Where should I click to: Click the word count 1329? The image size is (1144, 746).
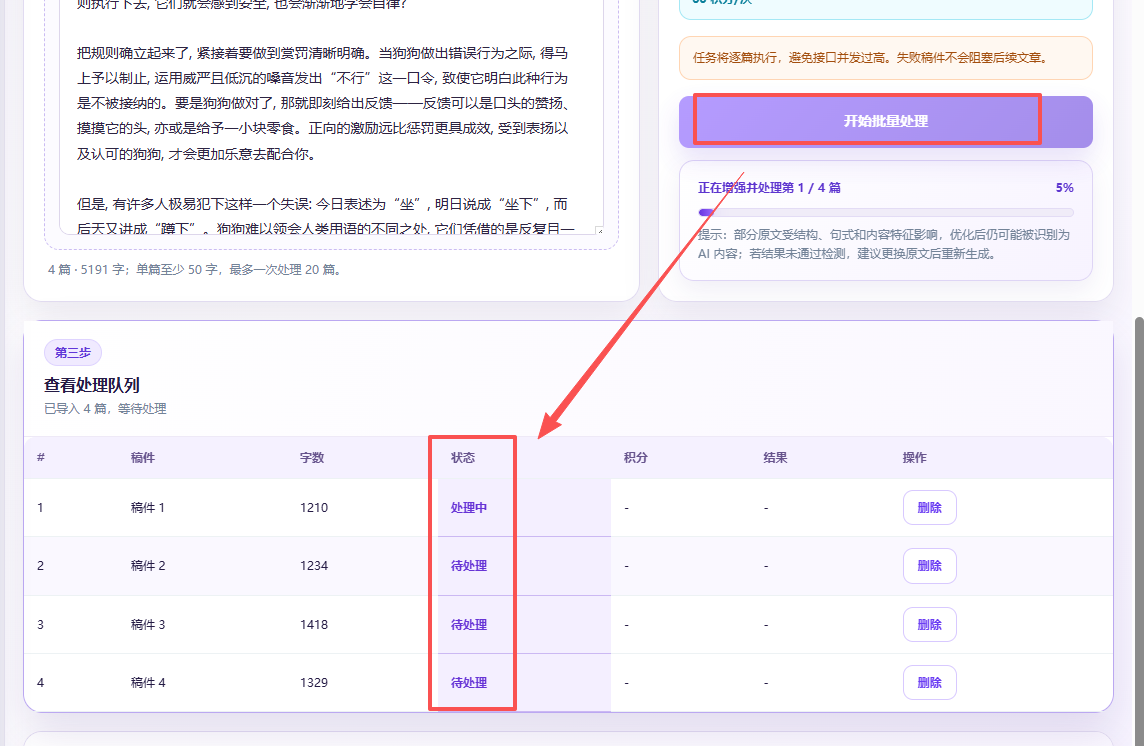[314, 682]
